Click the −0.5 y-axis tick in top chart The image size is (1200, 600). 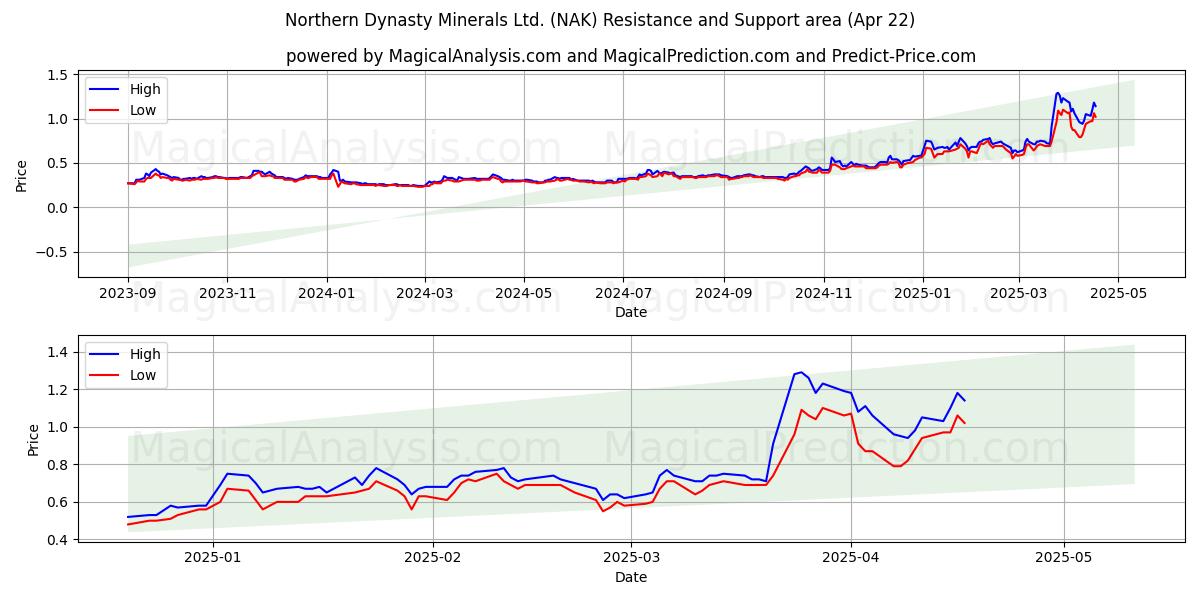coord(50,252)
